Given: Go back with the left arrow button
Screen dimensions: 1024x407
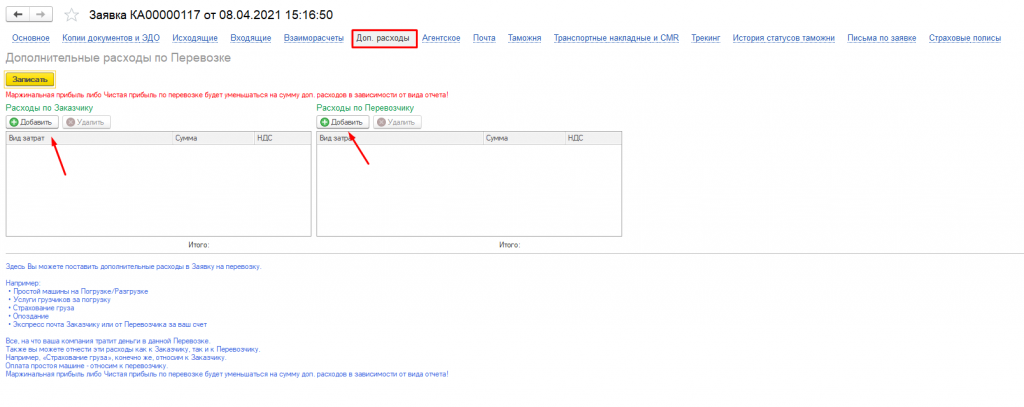Looking at the screenshot, I should (17, 14).
